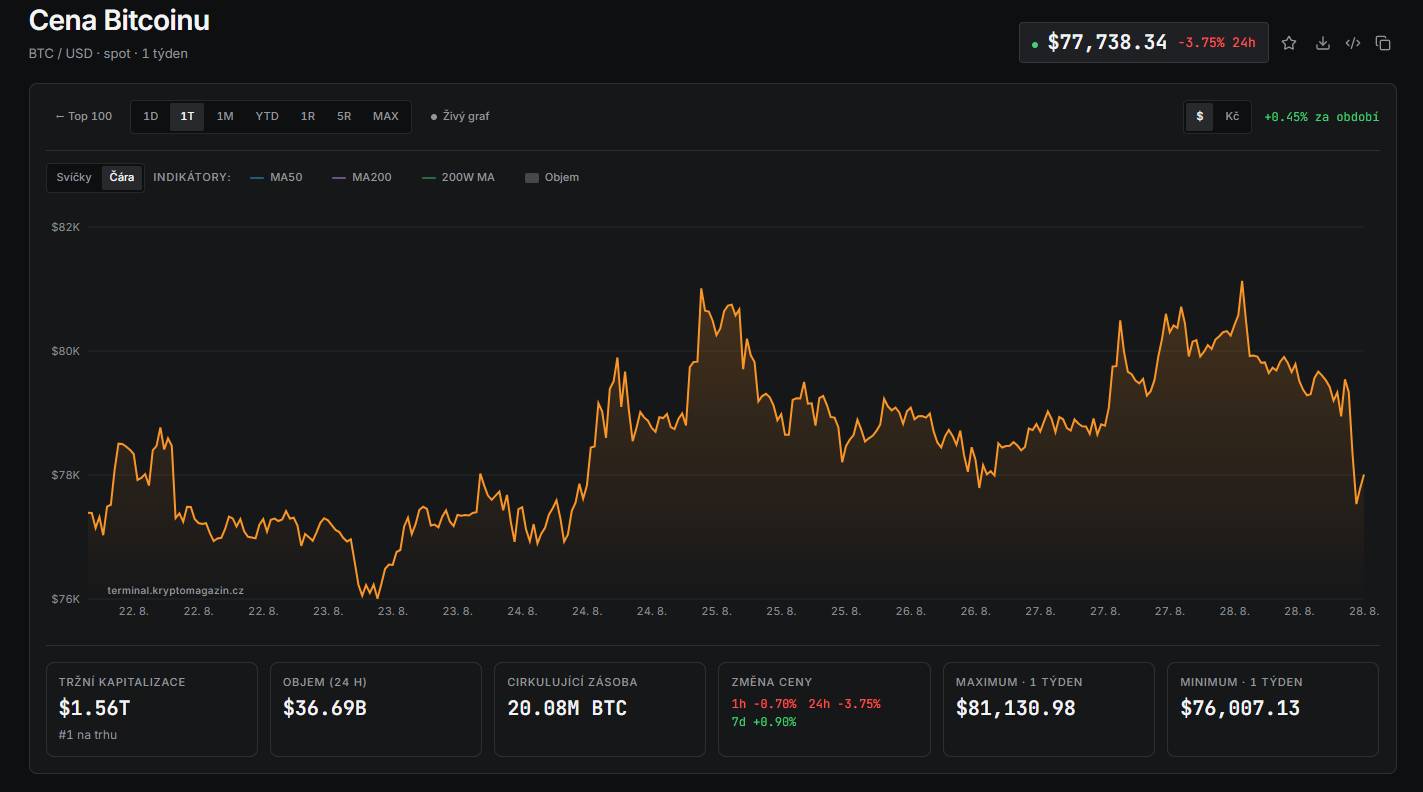Click the $78K axis label
This screenshot has height=792, width=1423.
click(x=66, y=475)
